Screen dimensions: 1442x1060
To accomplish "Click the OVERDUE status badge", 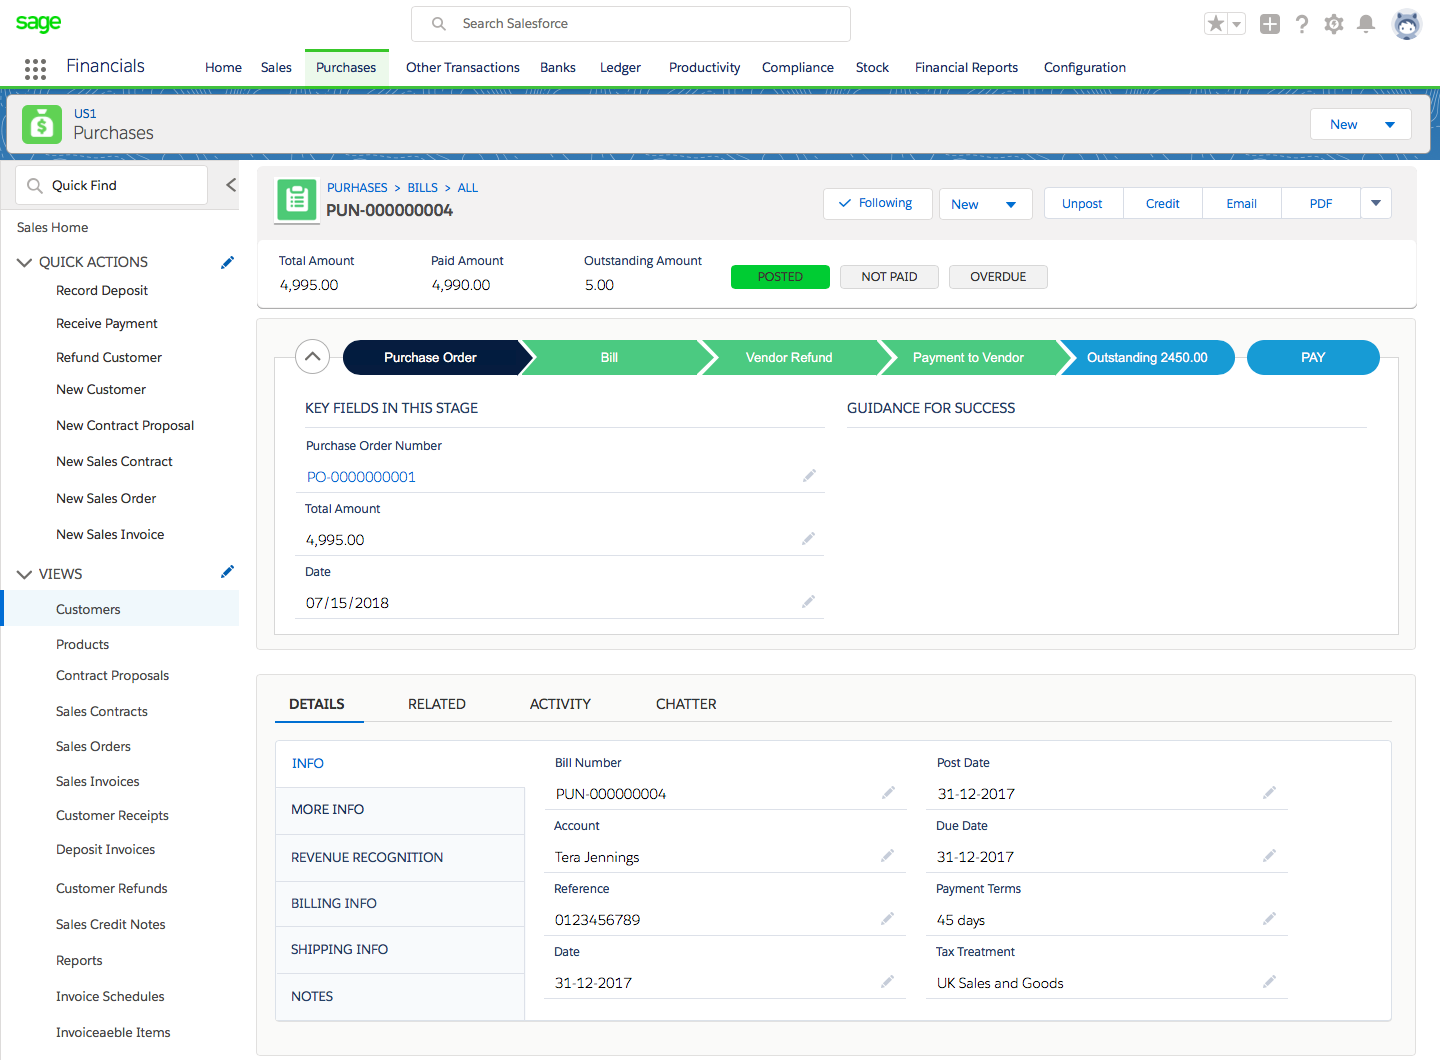I will [998, 277].
